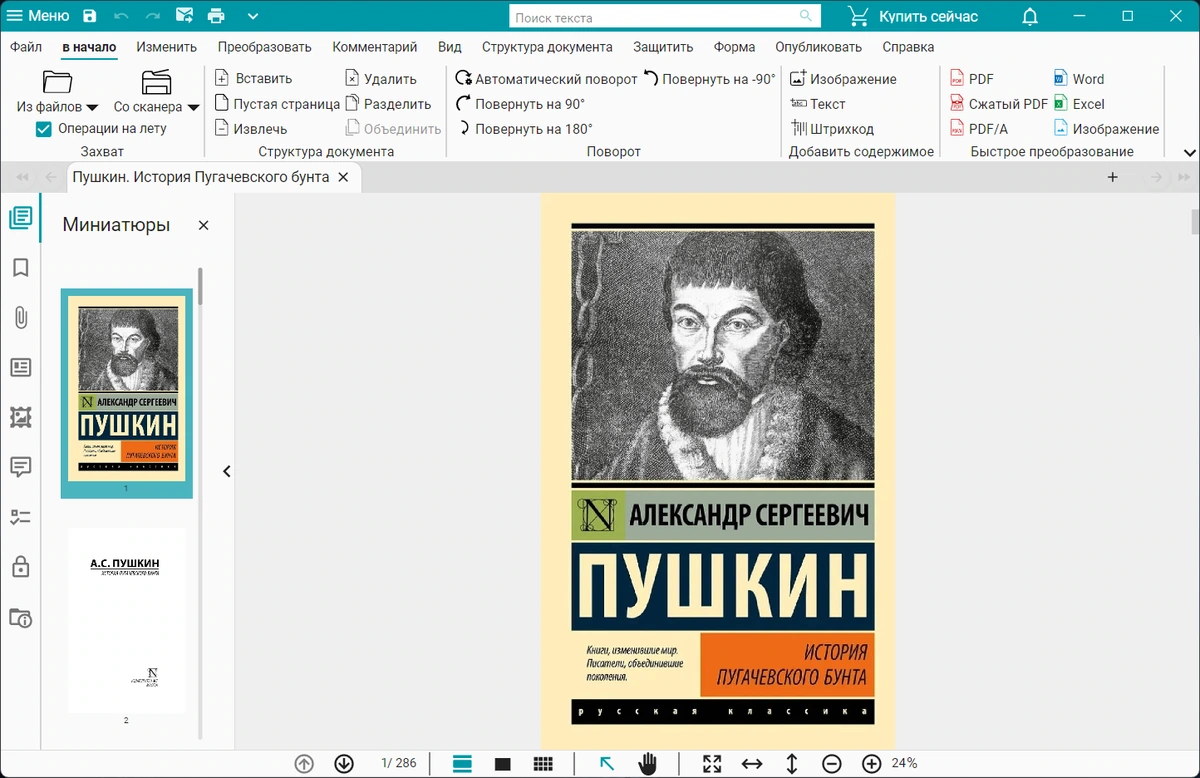Screen dimensions: 1200x778
Task: Open the quick access toolbar dropdown arrow
Action: point(252,16)
